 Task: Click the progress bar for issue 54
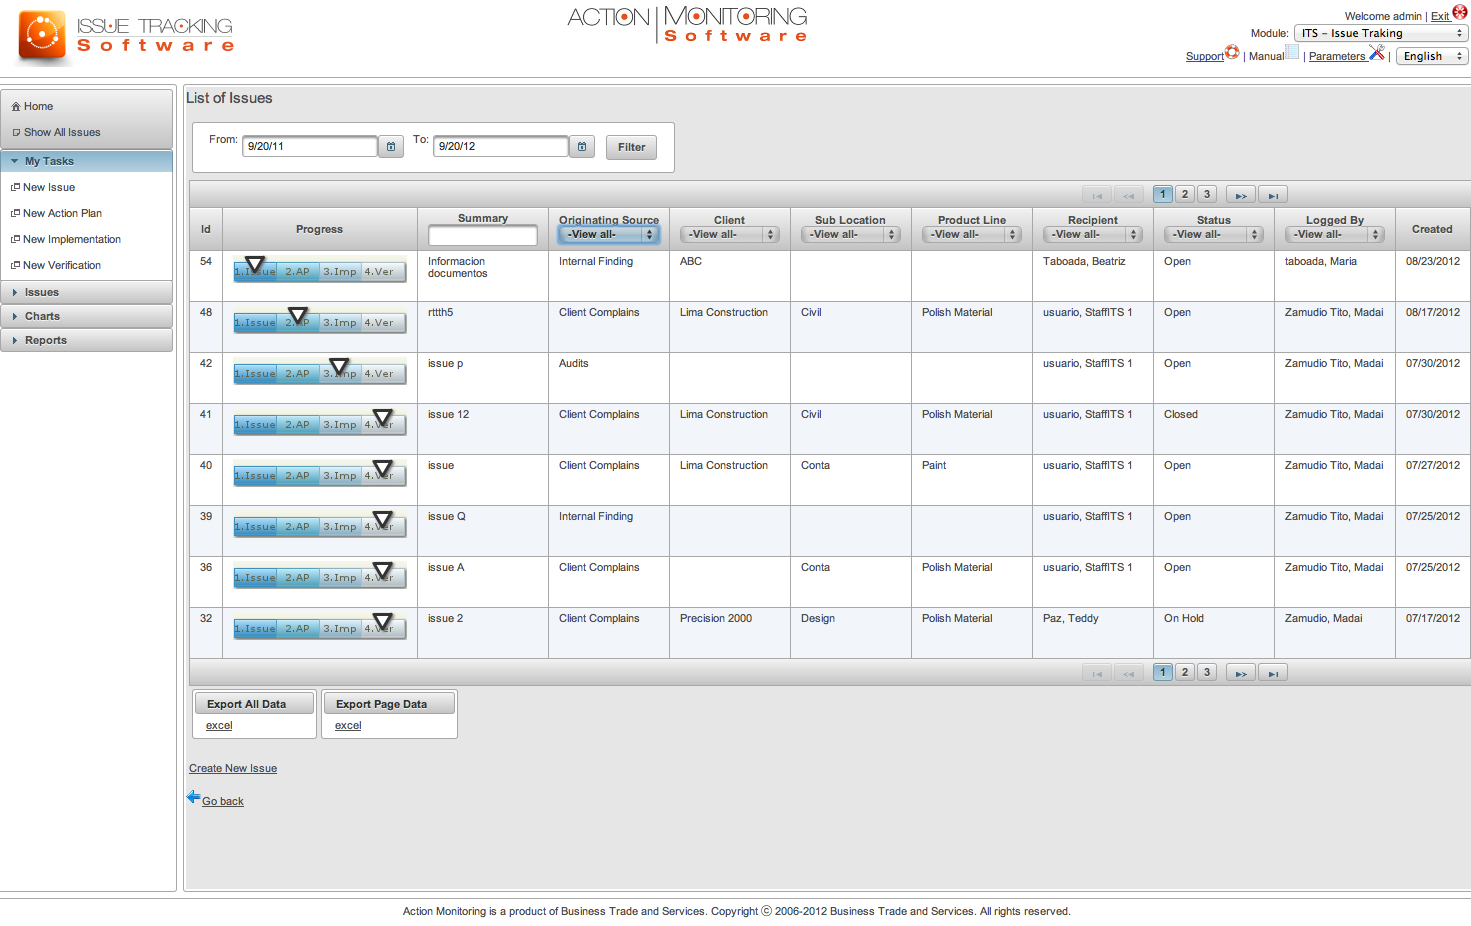(319, 272)
